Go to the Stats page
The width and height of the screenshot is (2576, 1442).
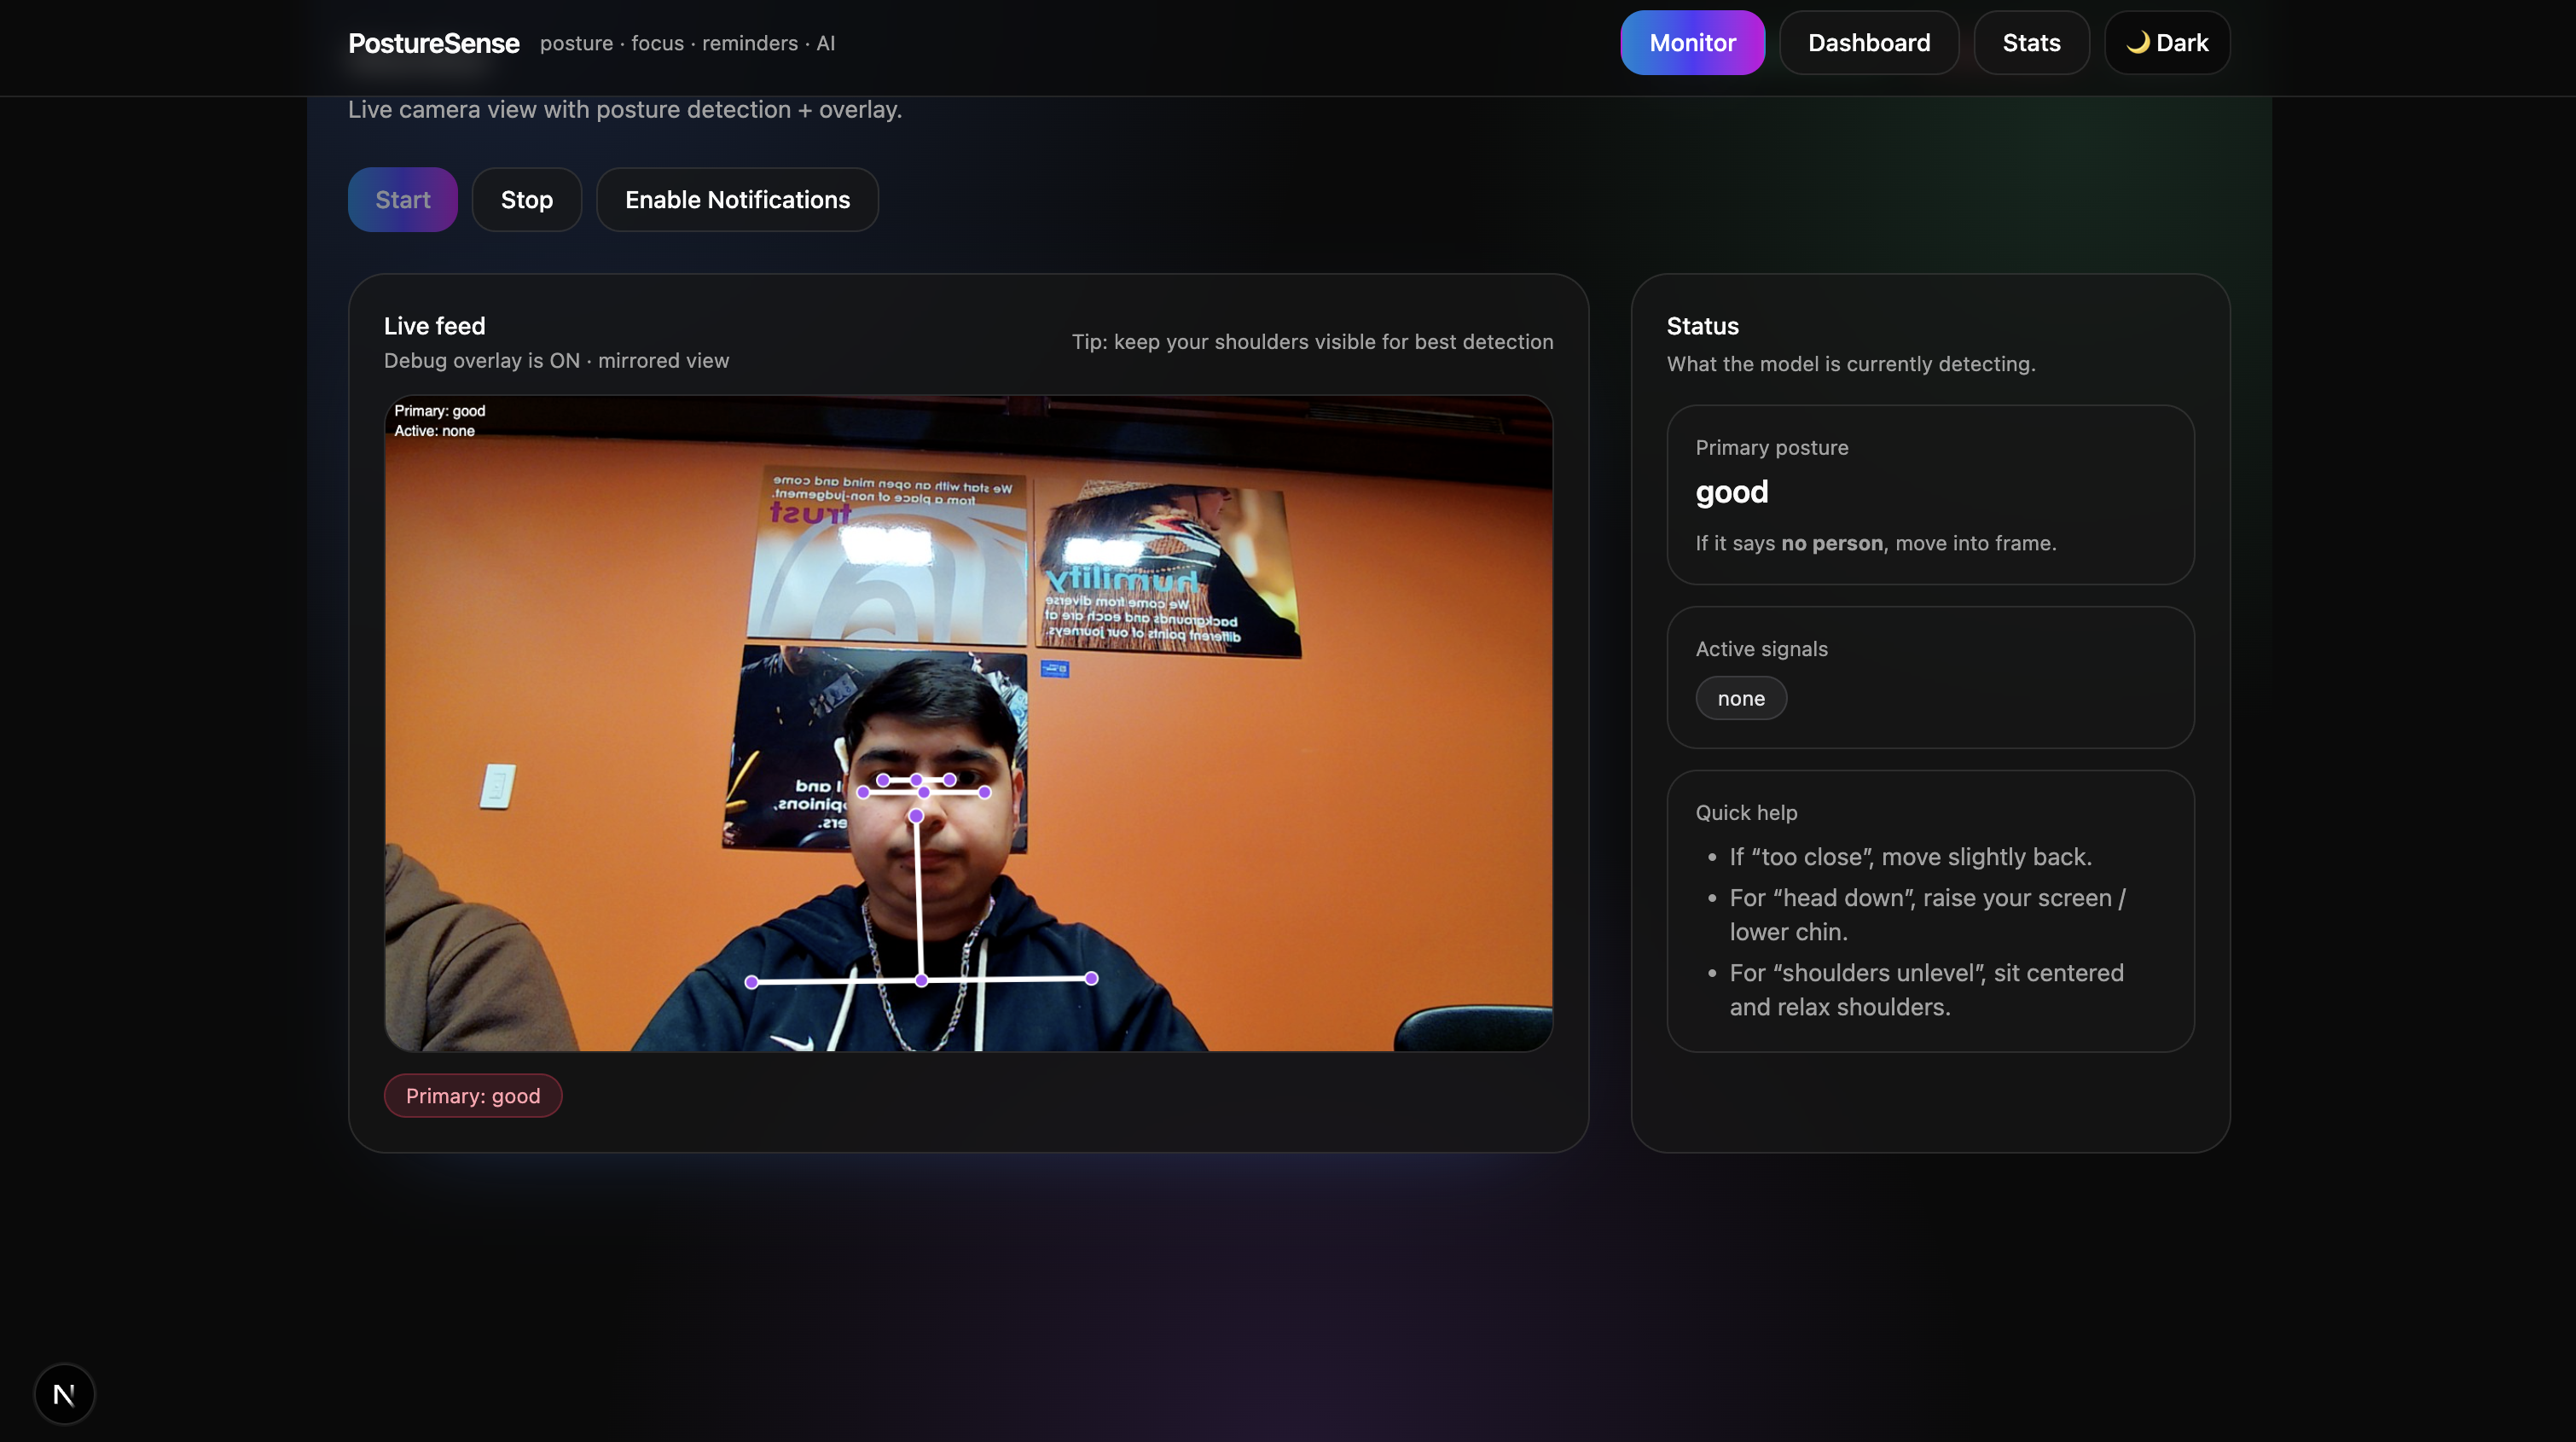pyautogui.click(x=2031, y=43)
